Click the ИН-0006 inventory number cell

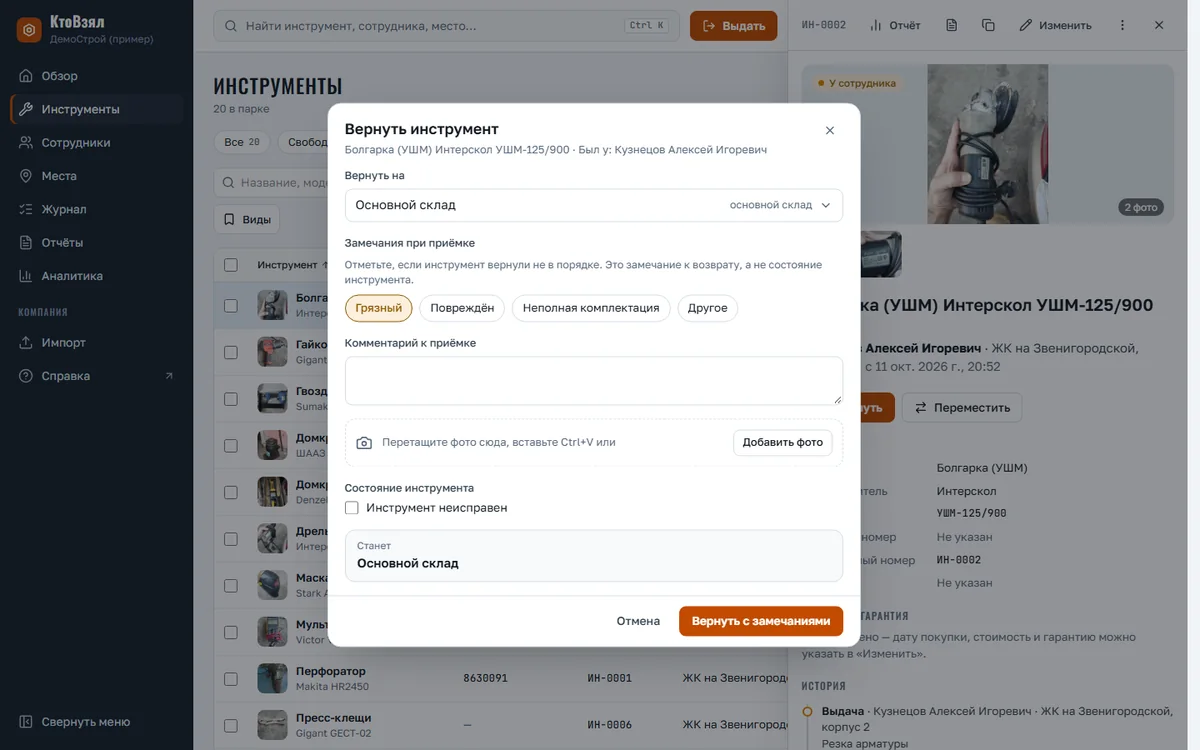tap(609, 725)
